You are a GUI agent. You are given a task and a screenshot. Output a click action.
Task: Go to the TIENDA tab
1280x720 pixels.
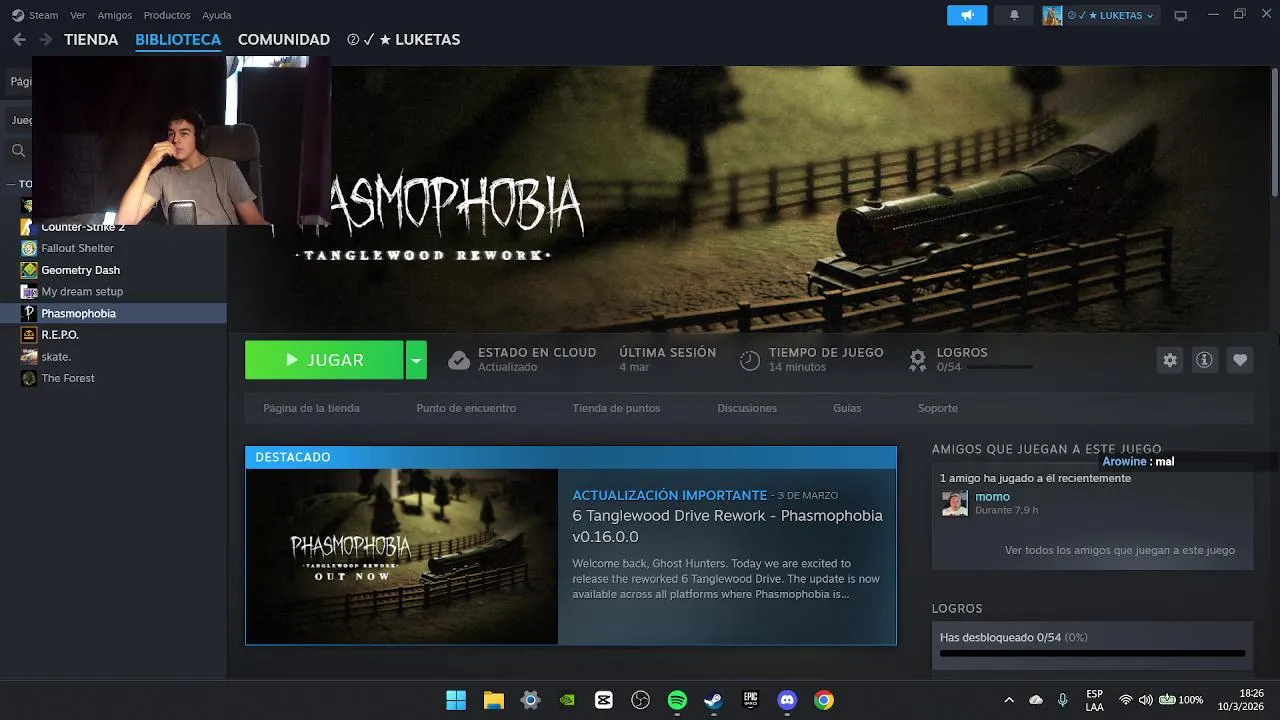click(91, 40)
